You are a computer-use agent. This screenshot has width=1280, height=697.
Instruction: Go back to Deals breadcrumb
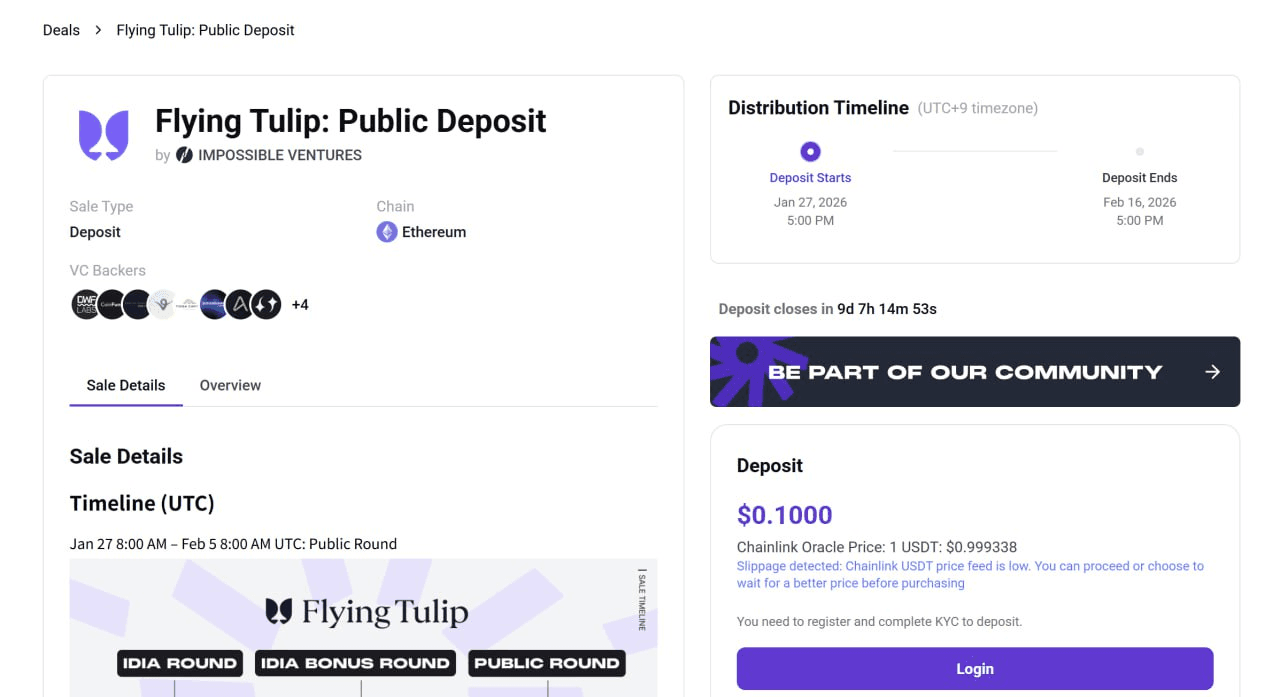61,30
